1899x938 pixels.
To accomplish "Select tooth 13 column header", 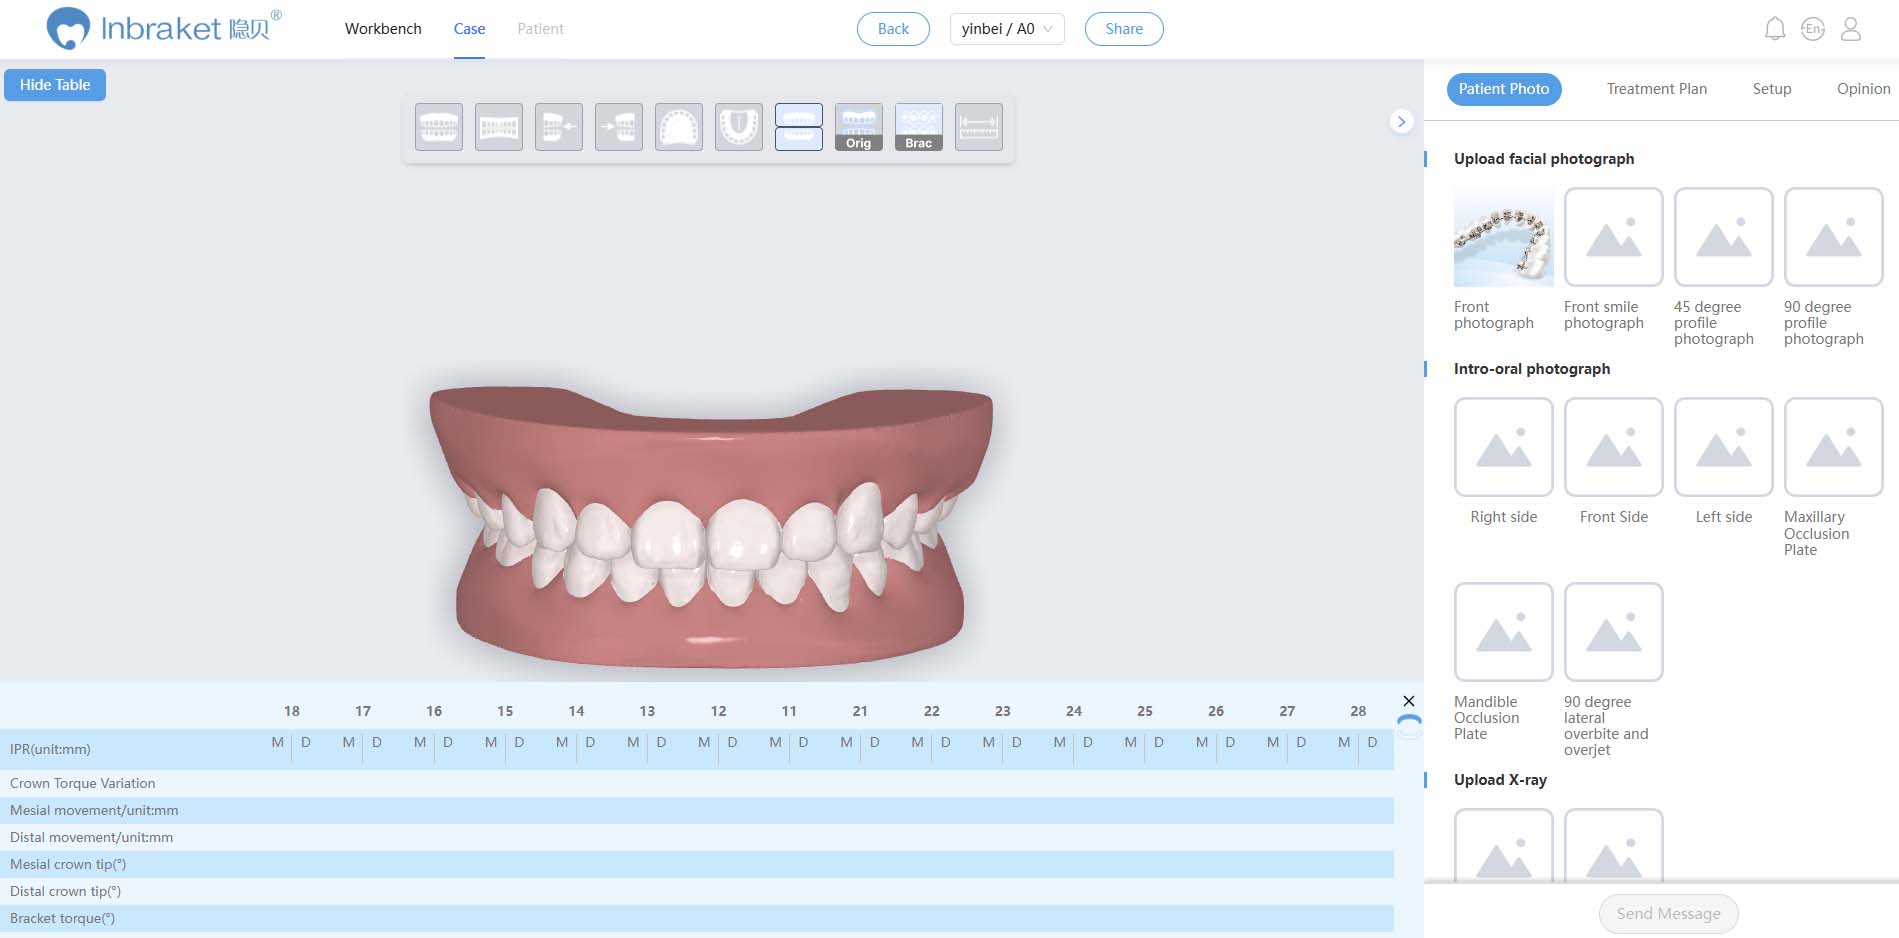I will [x=647, y=711].
